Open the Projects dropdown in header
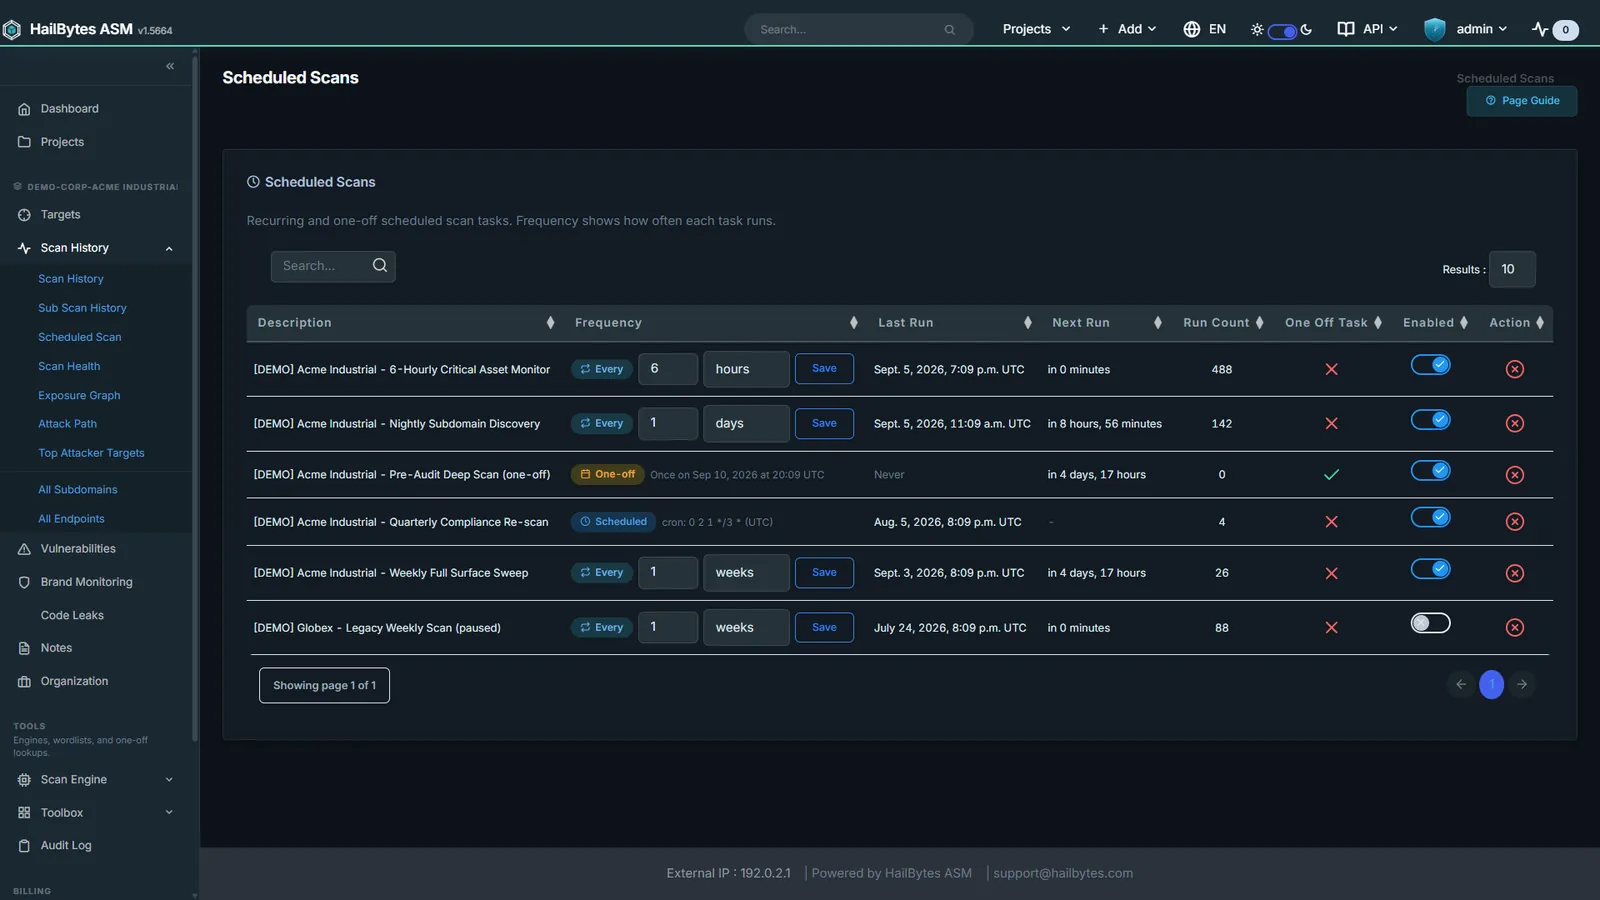1600x900 pixels. (x=1036, y=29)
